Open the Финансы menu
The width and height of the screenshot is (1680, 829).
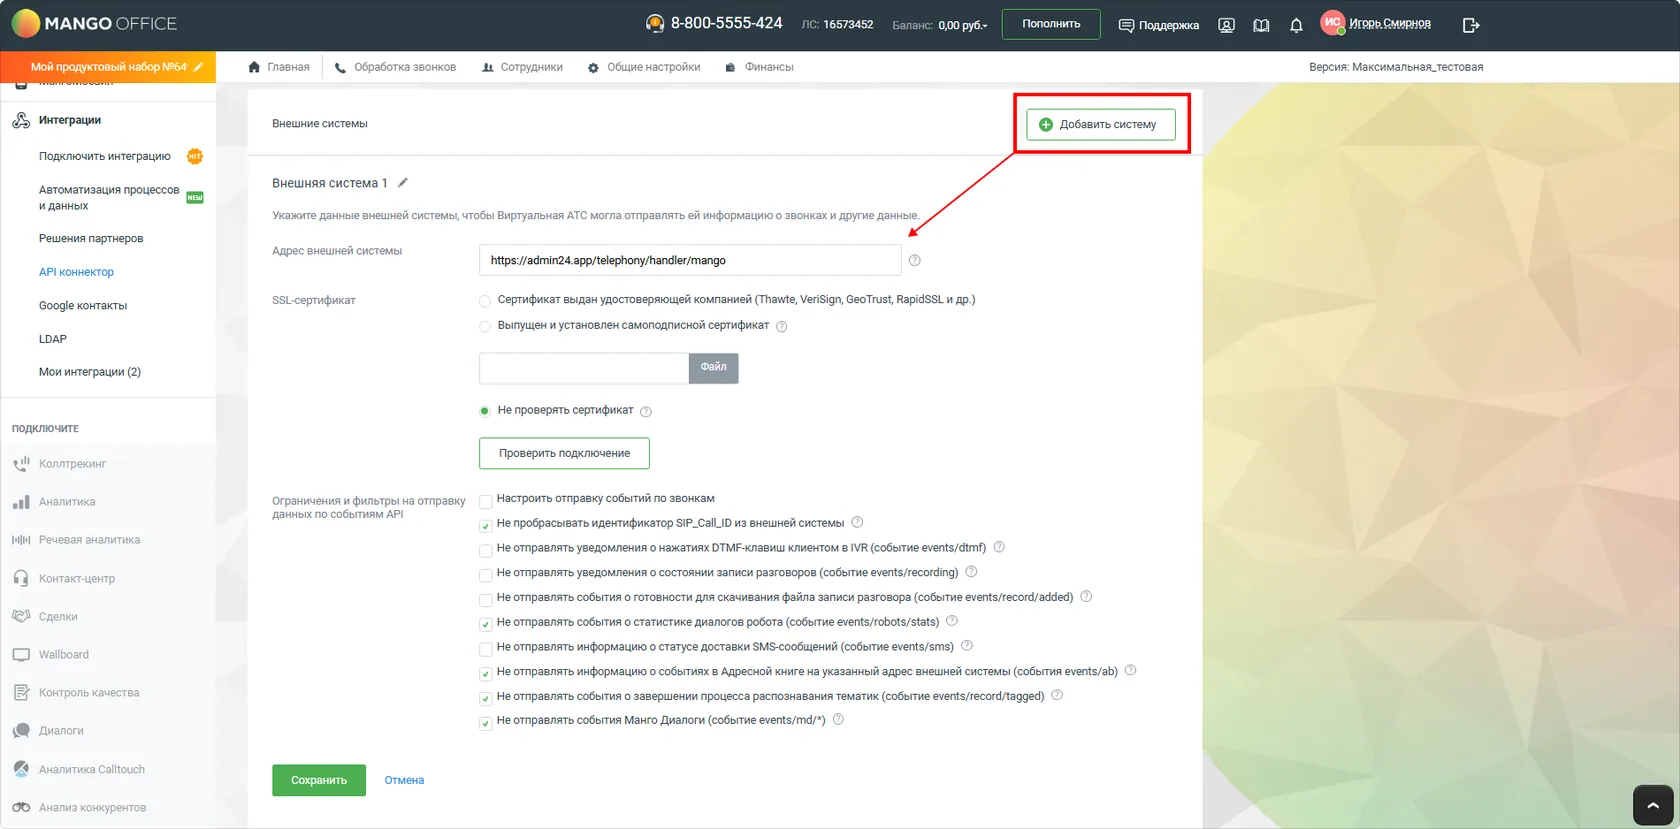(759, 67)
